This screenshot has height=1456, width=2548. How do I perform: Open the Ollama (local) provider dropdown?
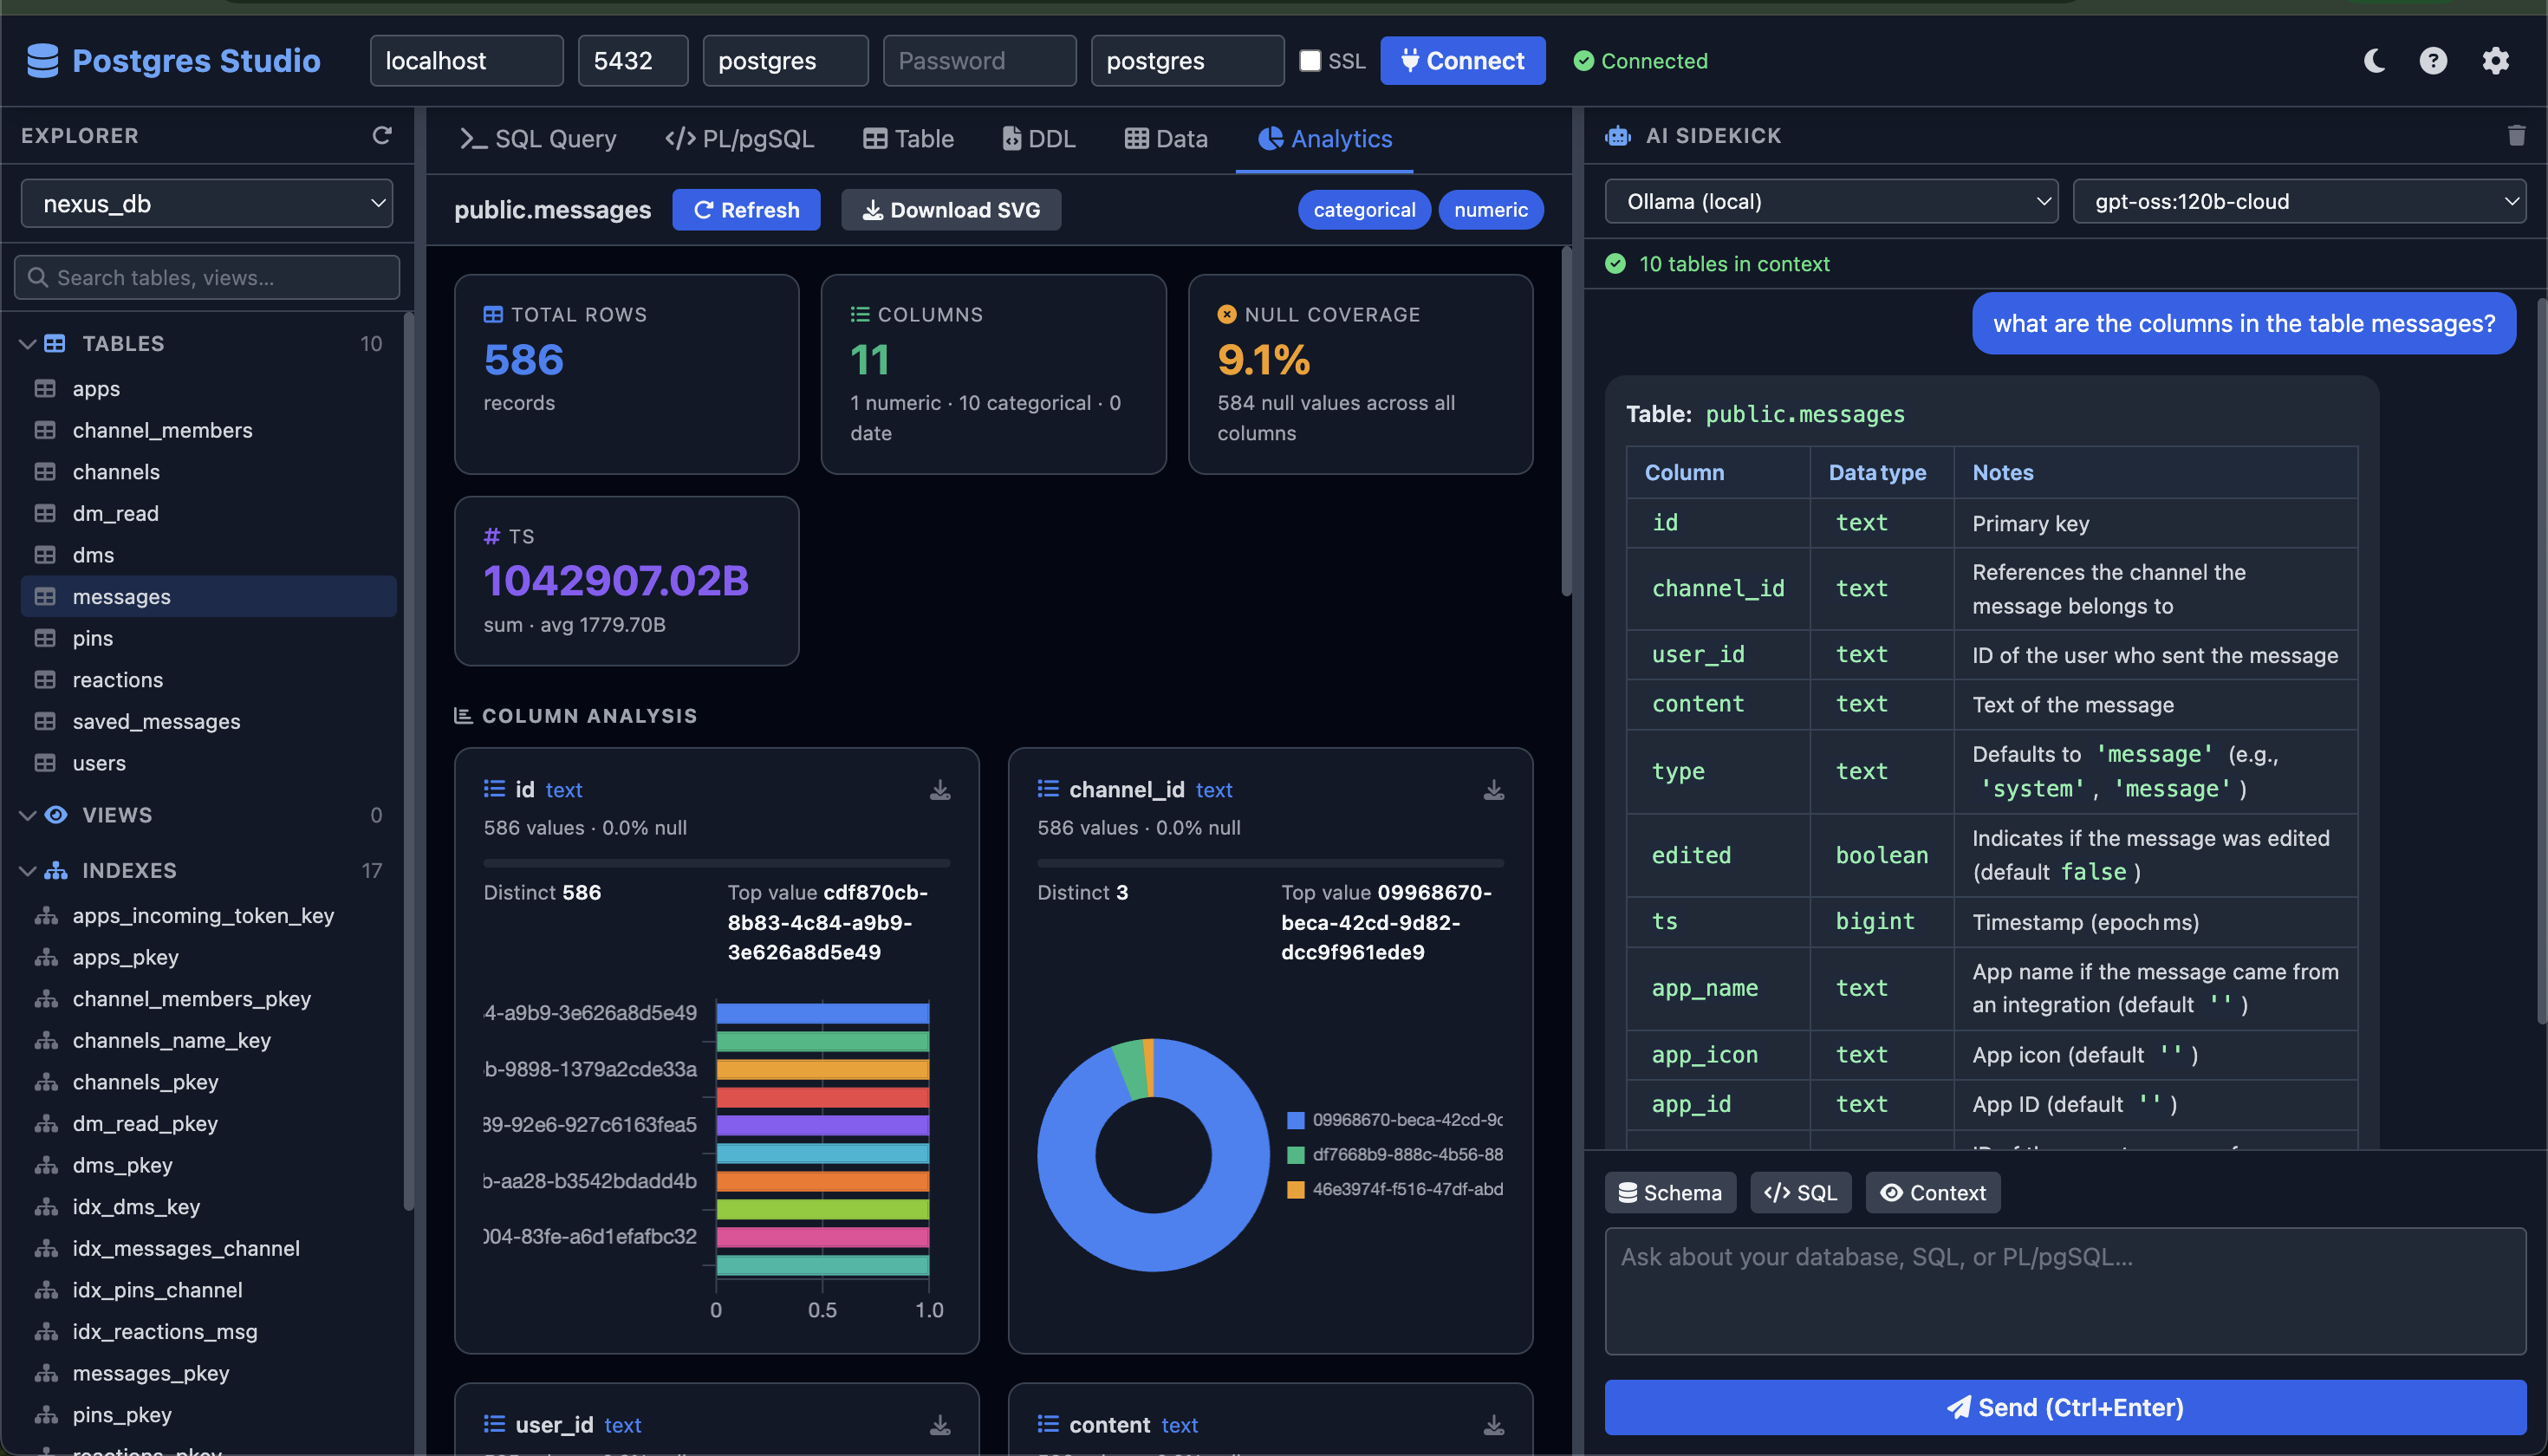1831,201
